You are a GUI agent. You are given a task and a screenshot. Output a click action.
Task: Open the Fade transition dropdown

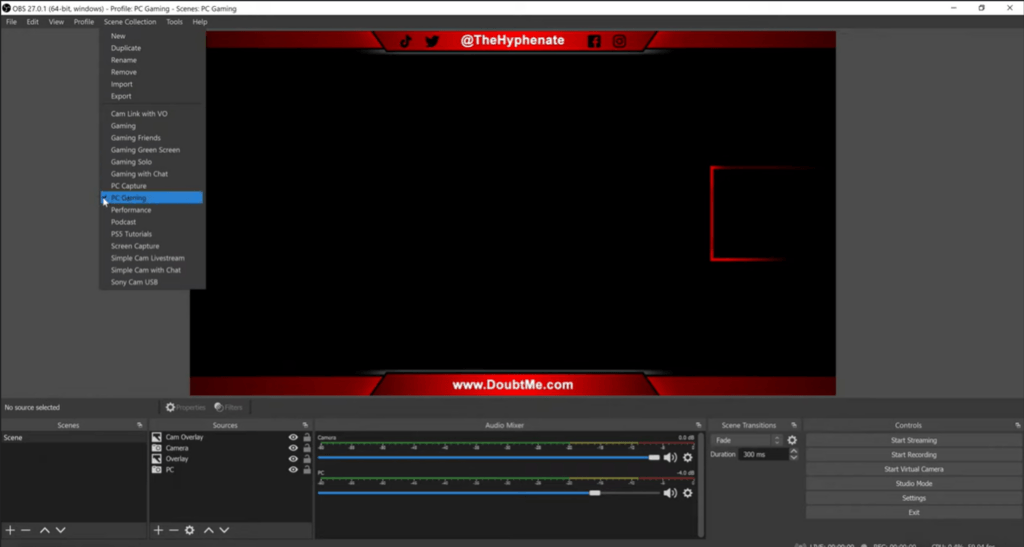(746, 440)
